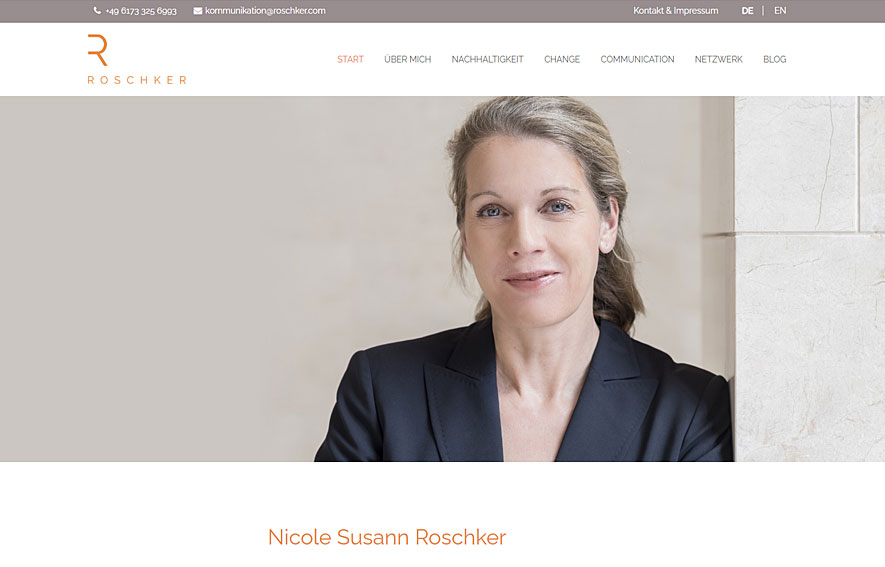Click the marble wall area of banner

tap(810, 279)
